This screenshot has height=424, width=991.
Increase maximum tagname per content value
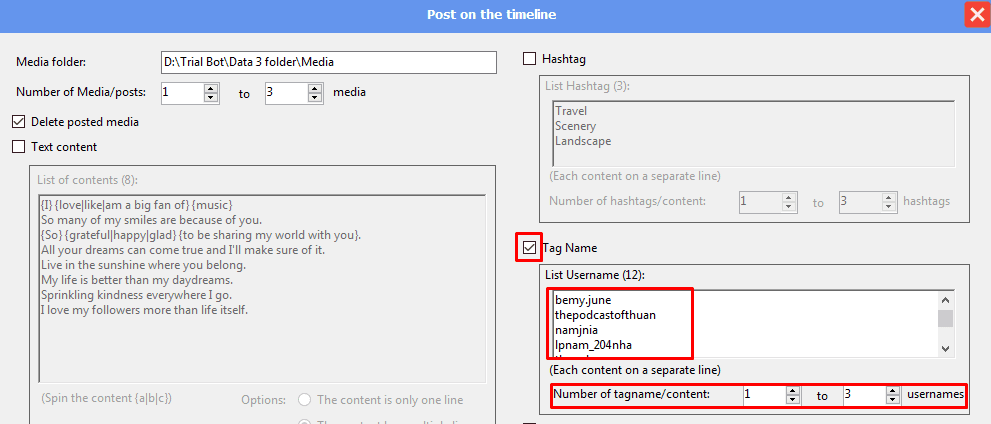(892, 390)
